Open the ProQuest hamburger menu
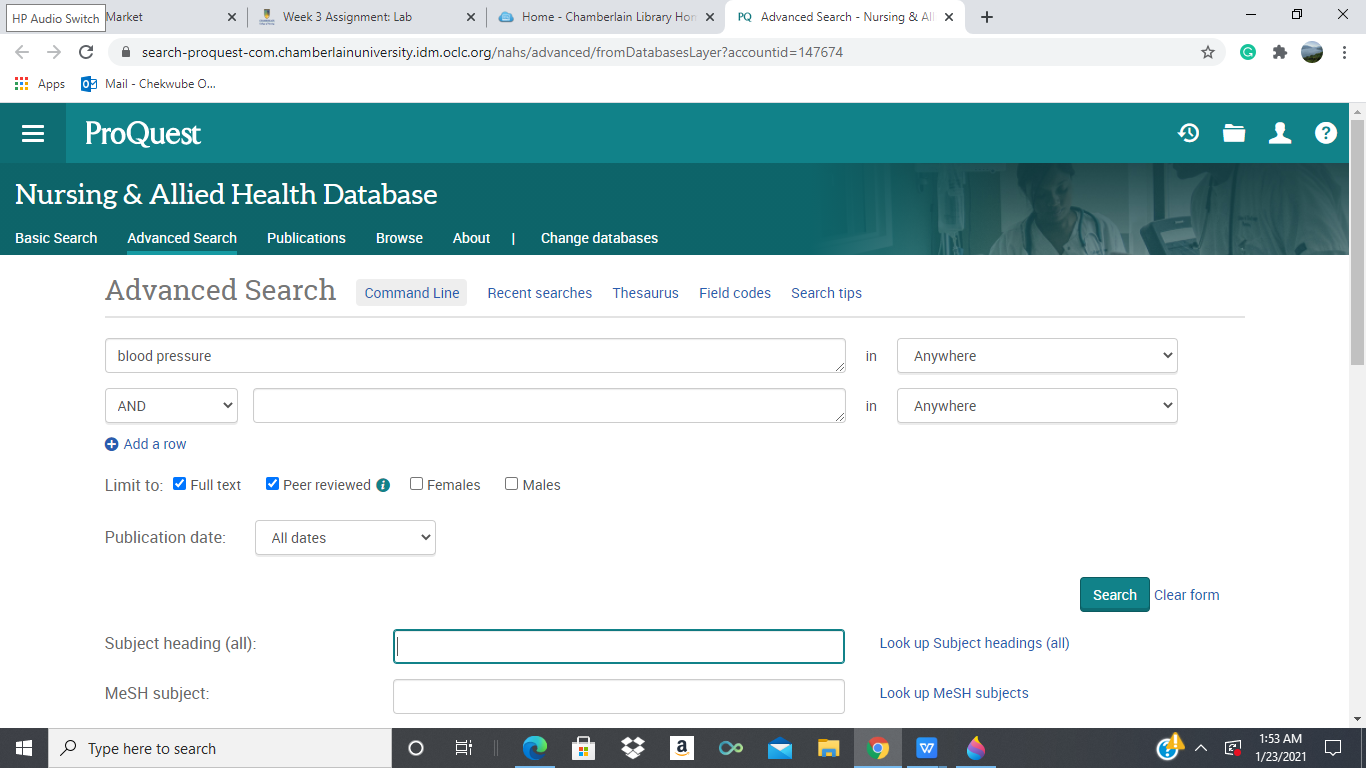 point(33,133)
